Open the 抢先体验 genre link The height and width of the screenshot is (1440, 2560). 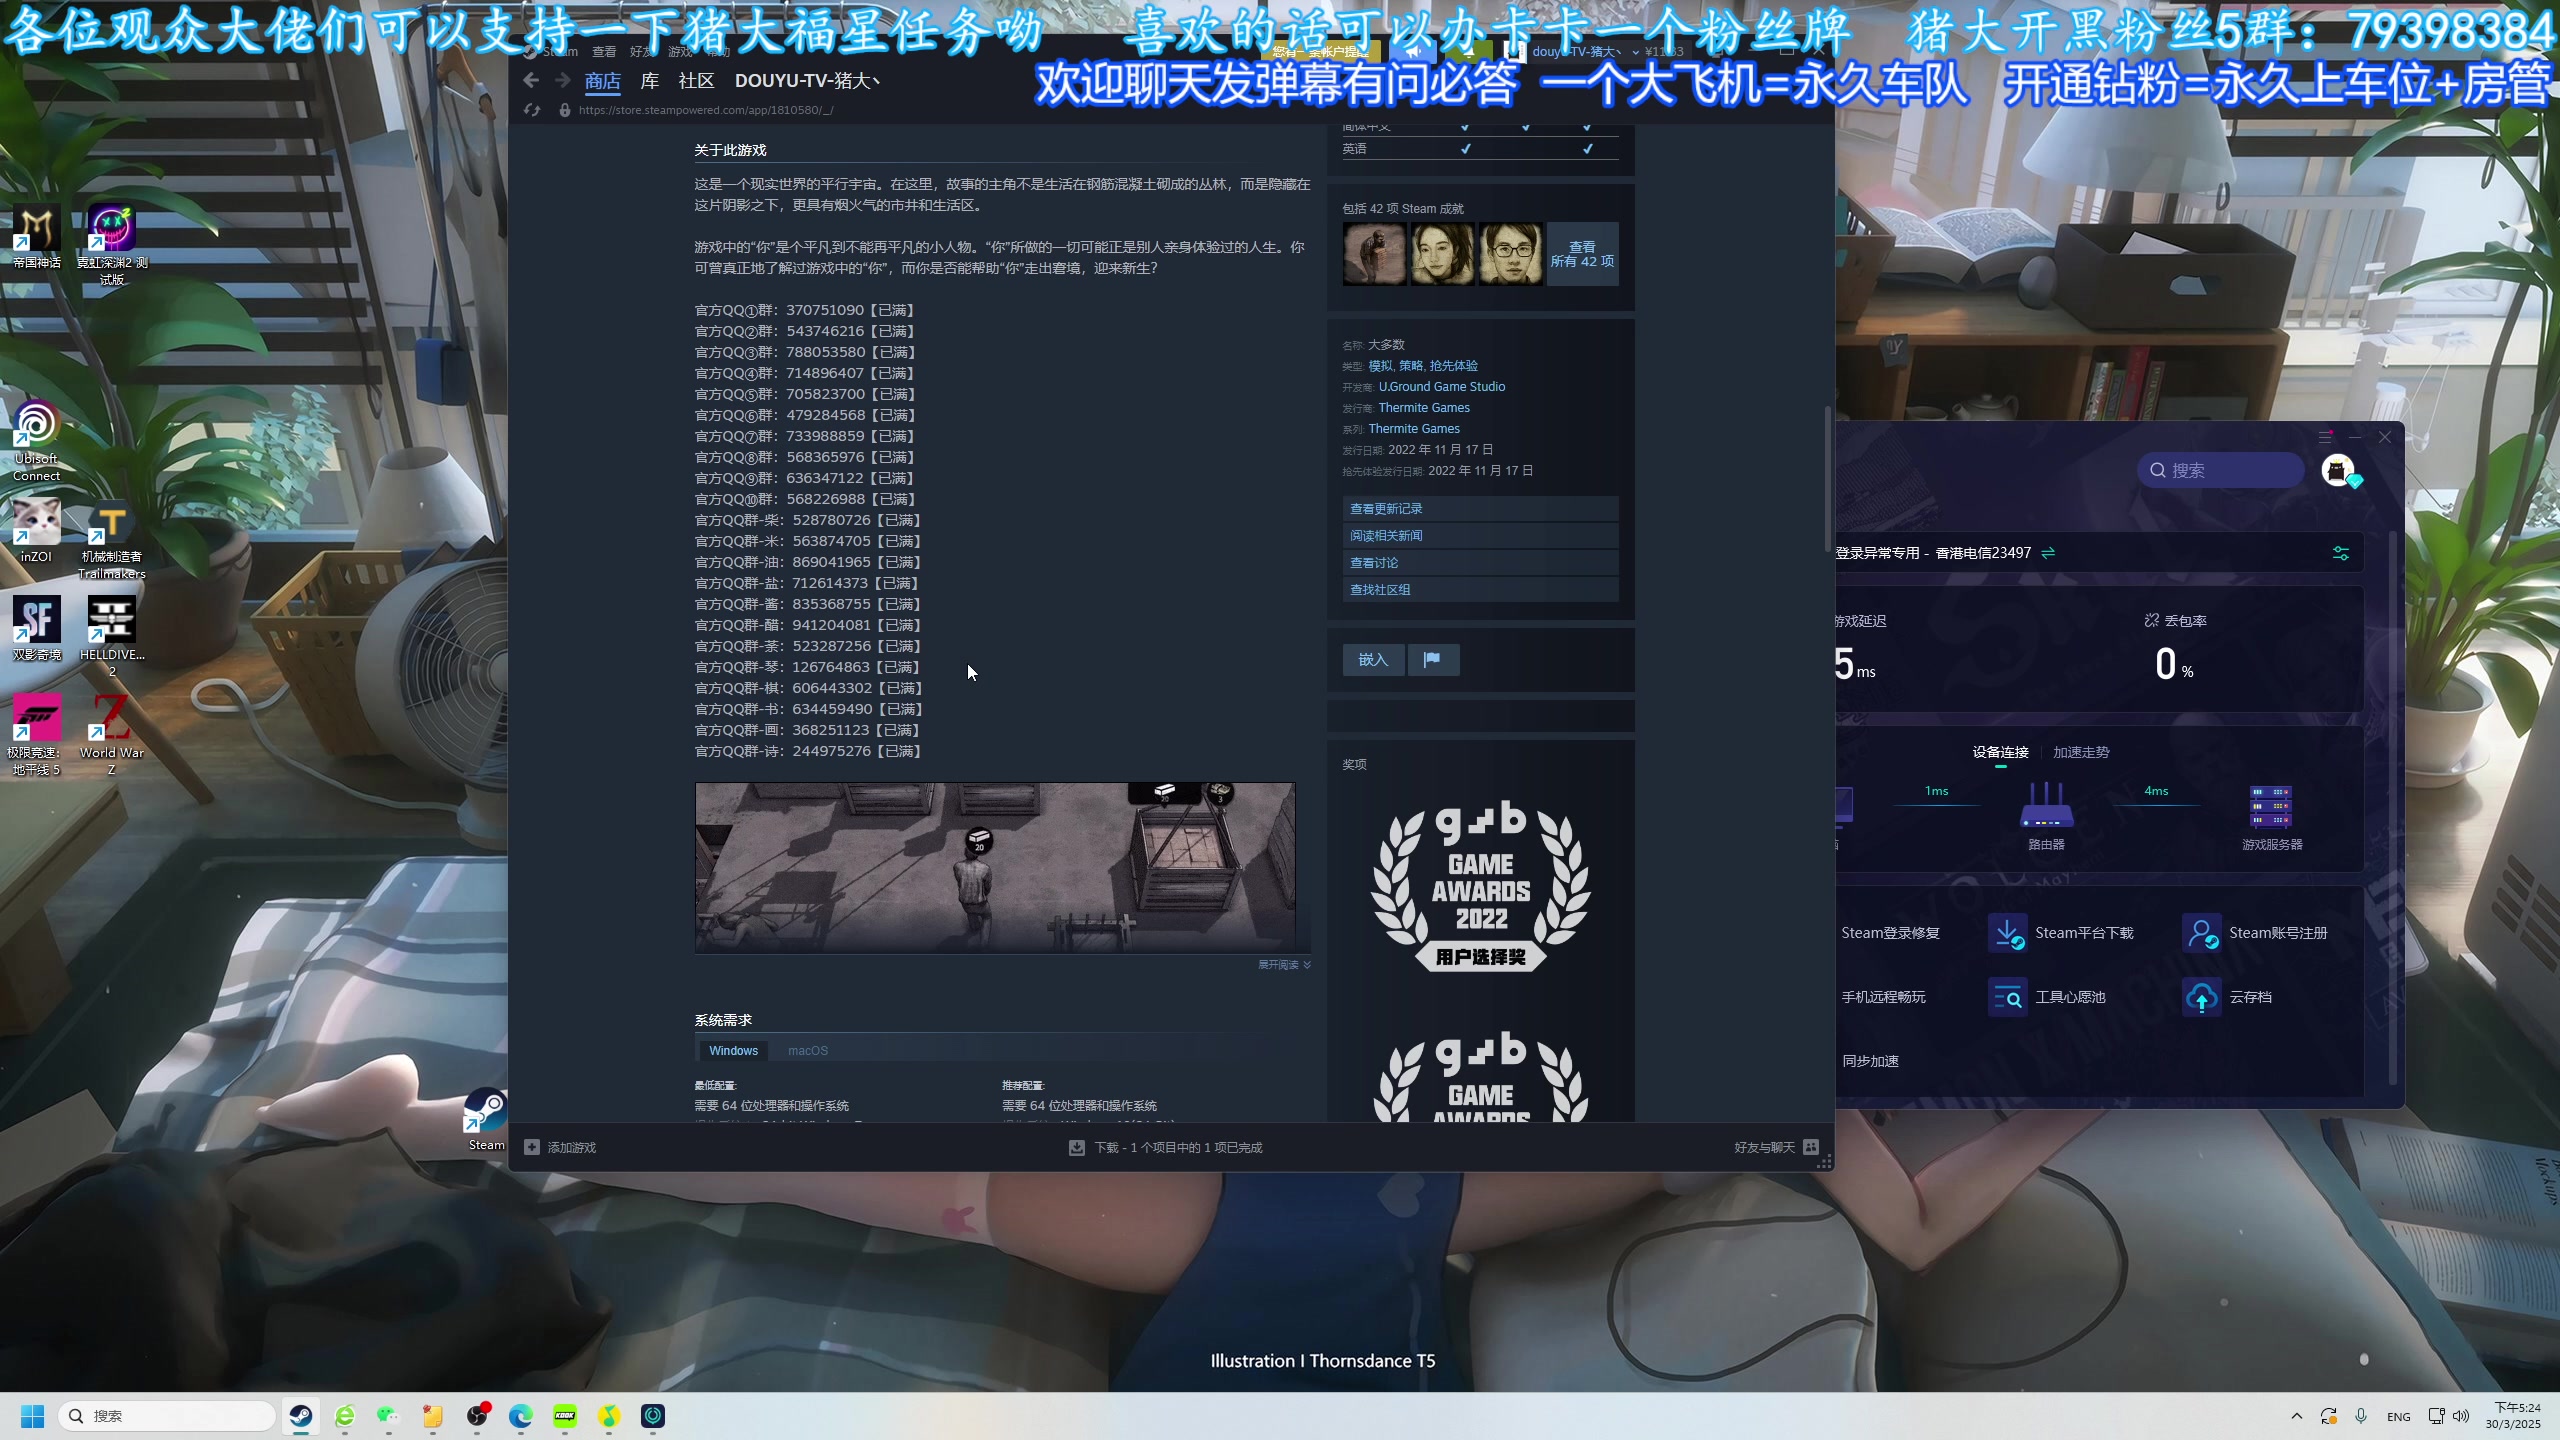coord(1453,366)
